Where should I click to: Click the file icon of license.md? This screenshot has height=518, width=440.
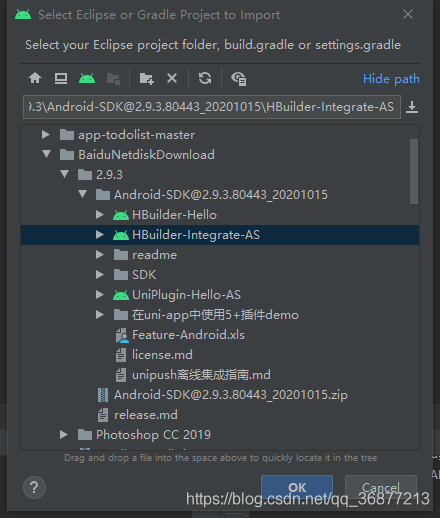121,355
